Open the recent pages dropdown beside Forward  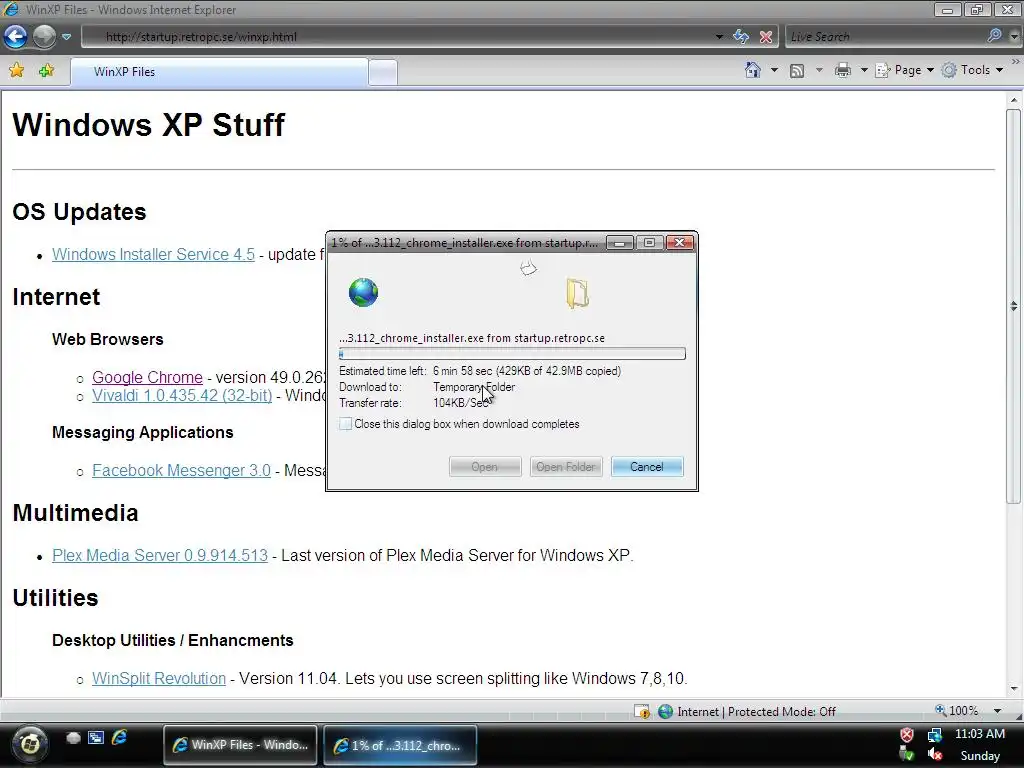(67, 37)
